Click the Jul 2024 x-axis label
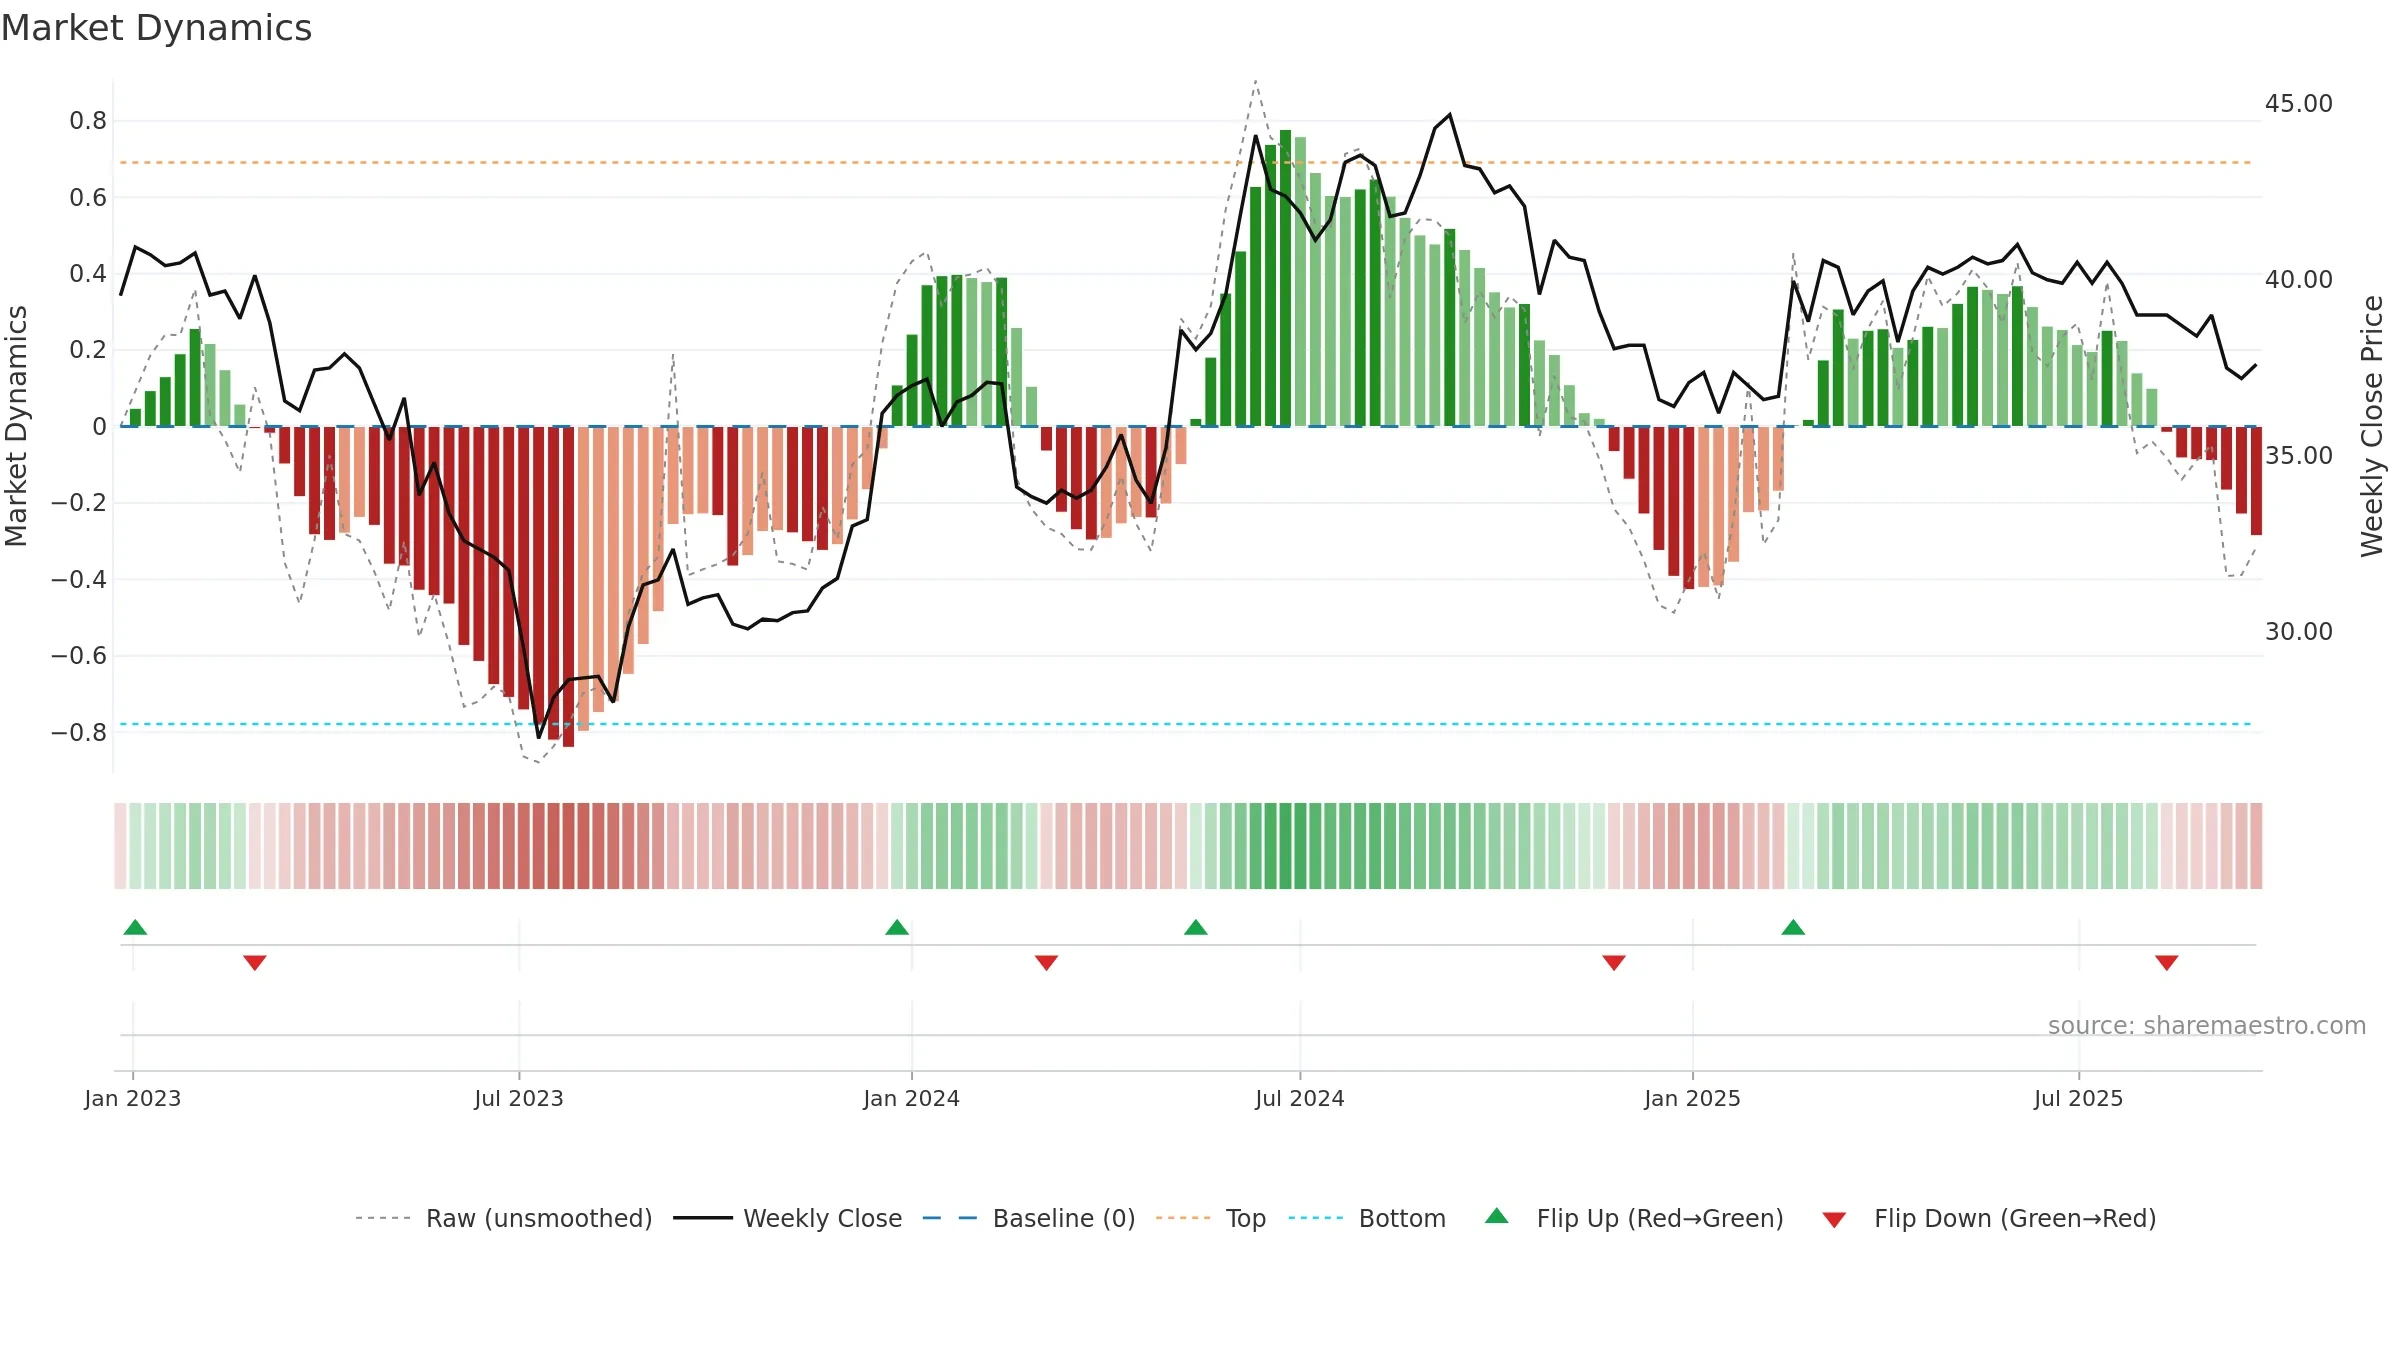The width and height of the screenshot is (2400, 1350). (x=1300, y=1098)
